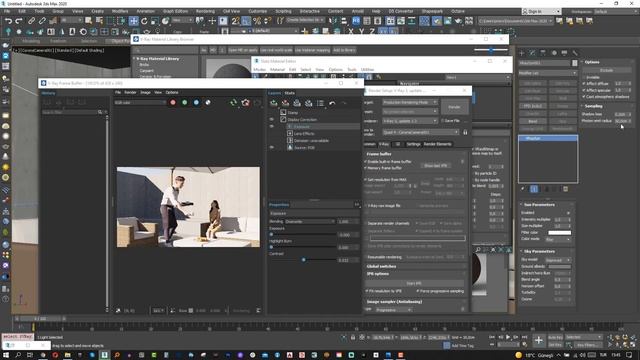Toggle Memory frame buffer checkbox
This screenshot has width=640, height=360.
click(x=366, y=168)
